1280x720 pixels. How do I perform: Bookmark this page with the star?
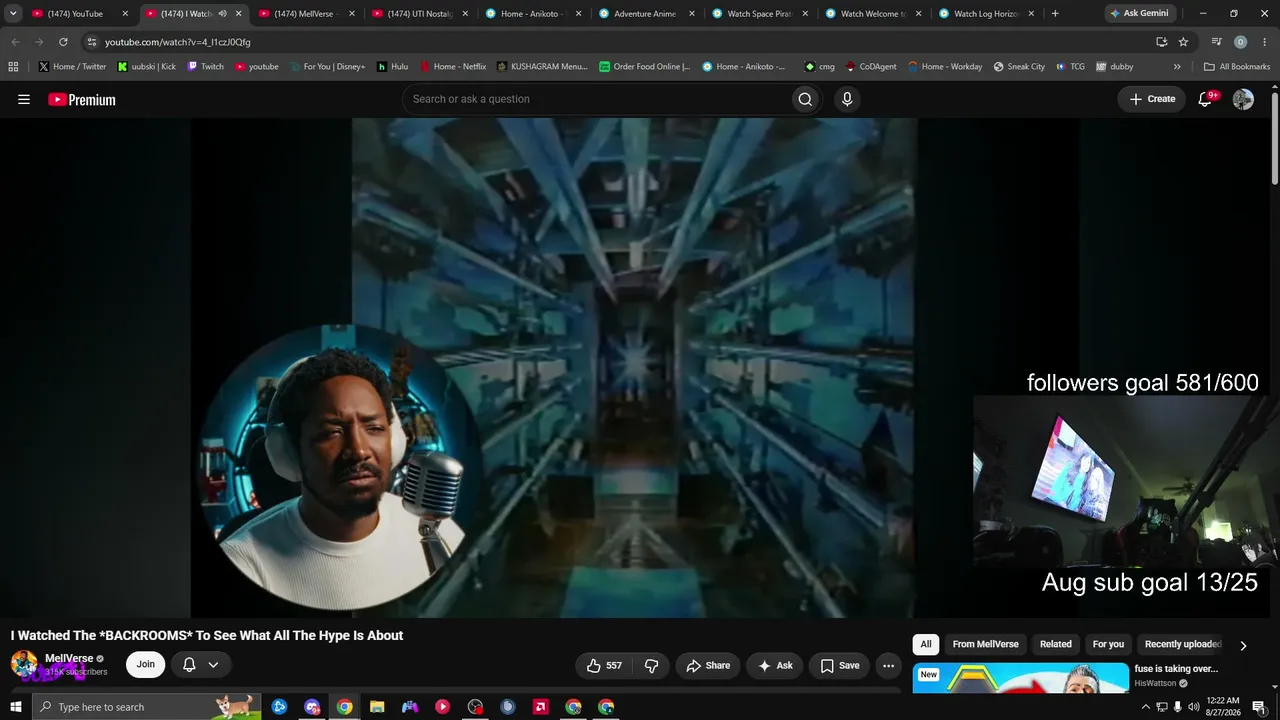tap(1183, 42)
